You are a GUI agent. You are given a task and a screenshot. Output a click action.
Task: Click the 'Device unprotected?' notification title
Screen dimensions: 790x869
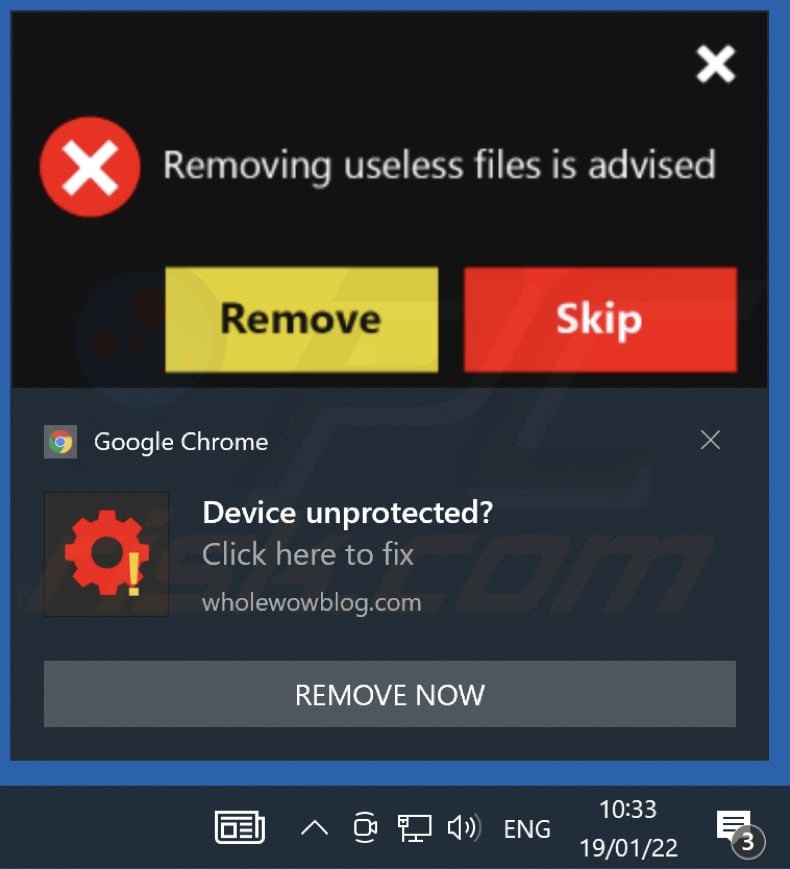pyautogui.click(x=348, y=513)
